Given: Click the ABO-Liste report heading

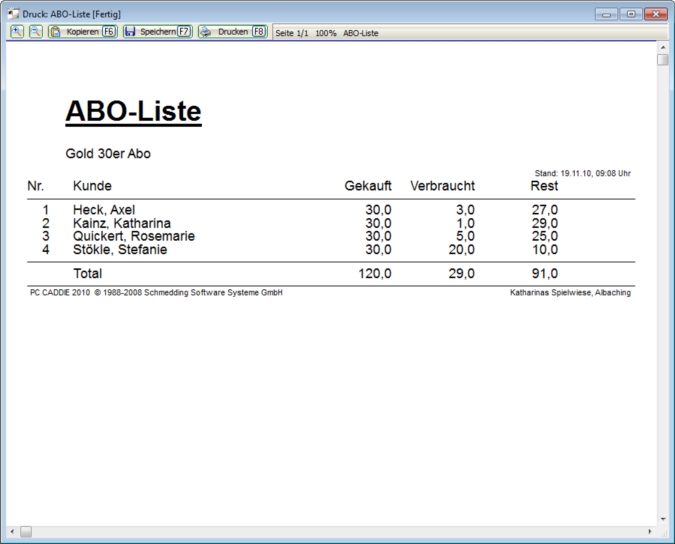Looking at the screenshot, I should click(x=133, y=112).
